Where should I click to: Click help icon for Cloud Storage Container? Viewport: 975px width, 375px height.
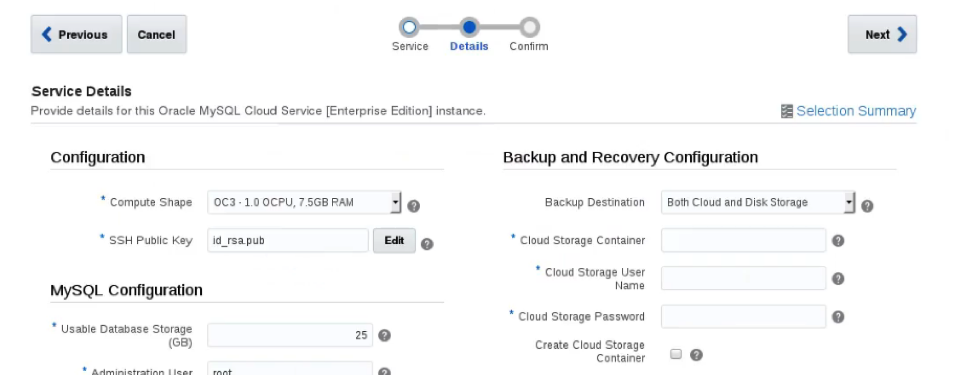coord(838,241)
